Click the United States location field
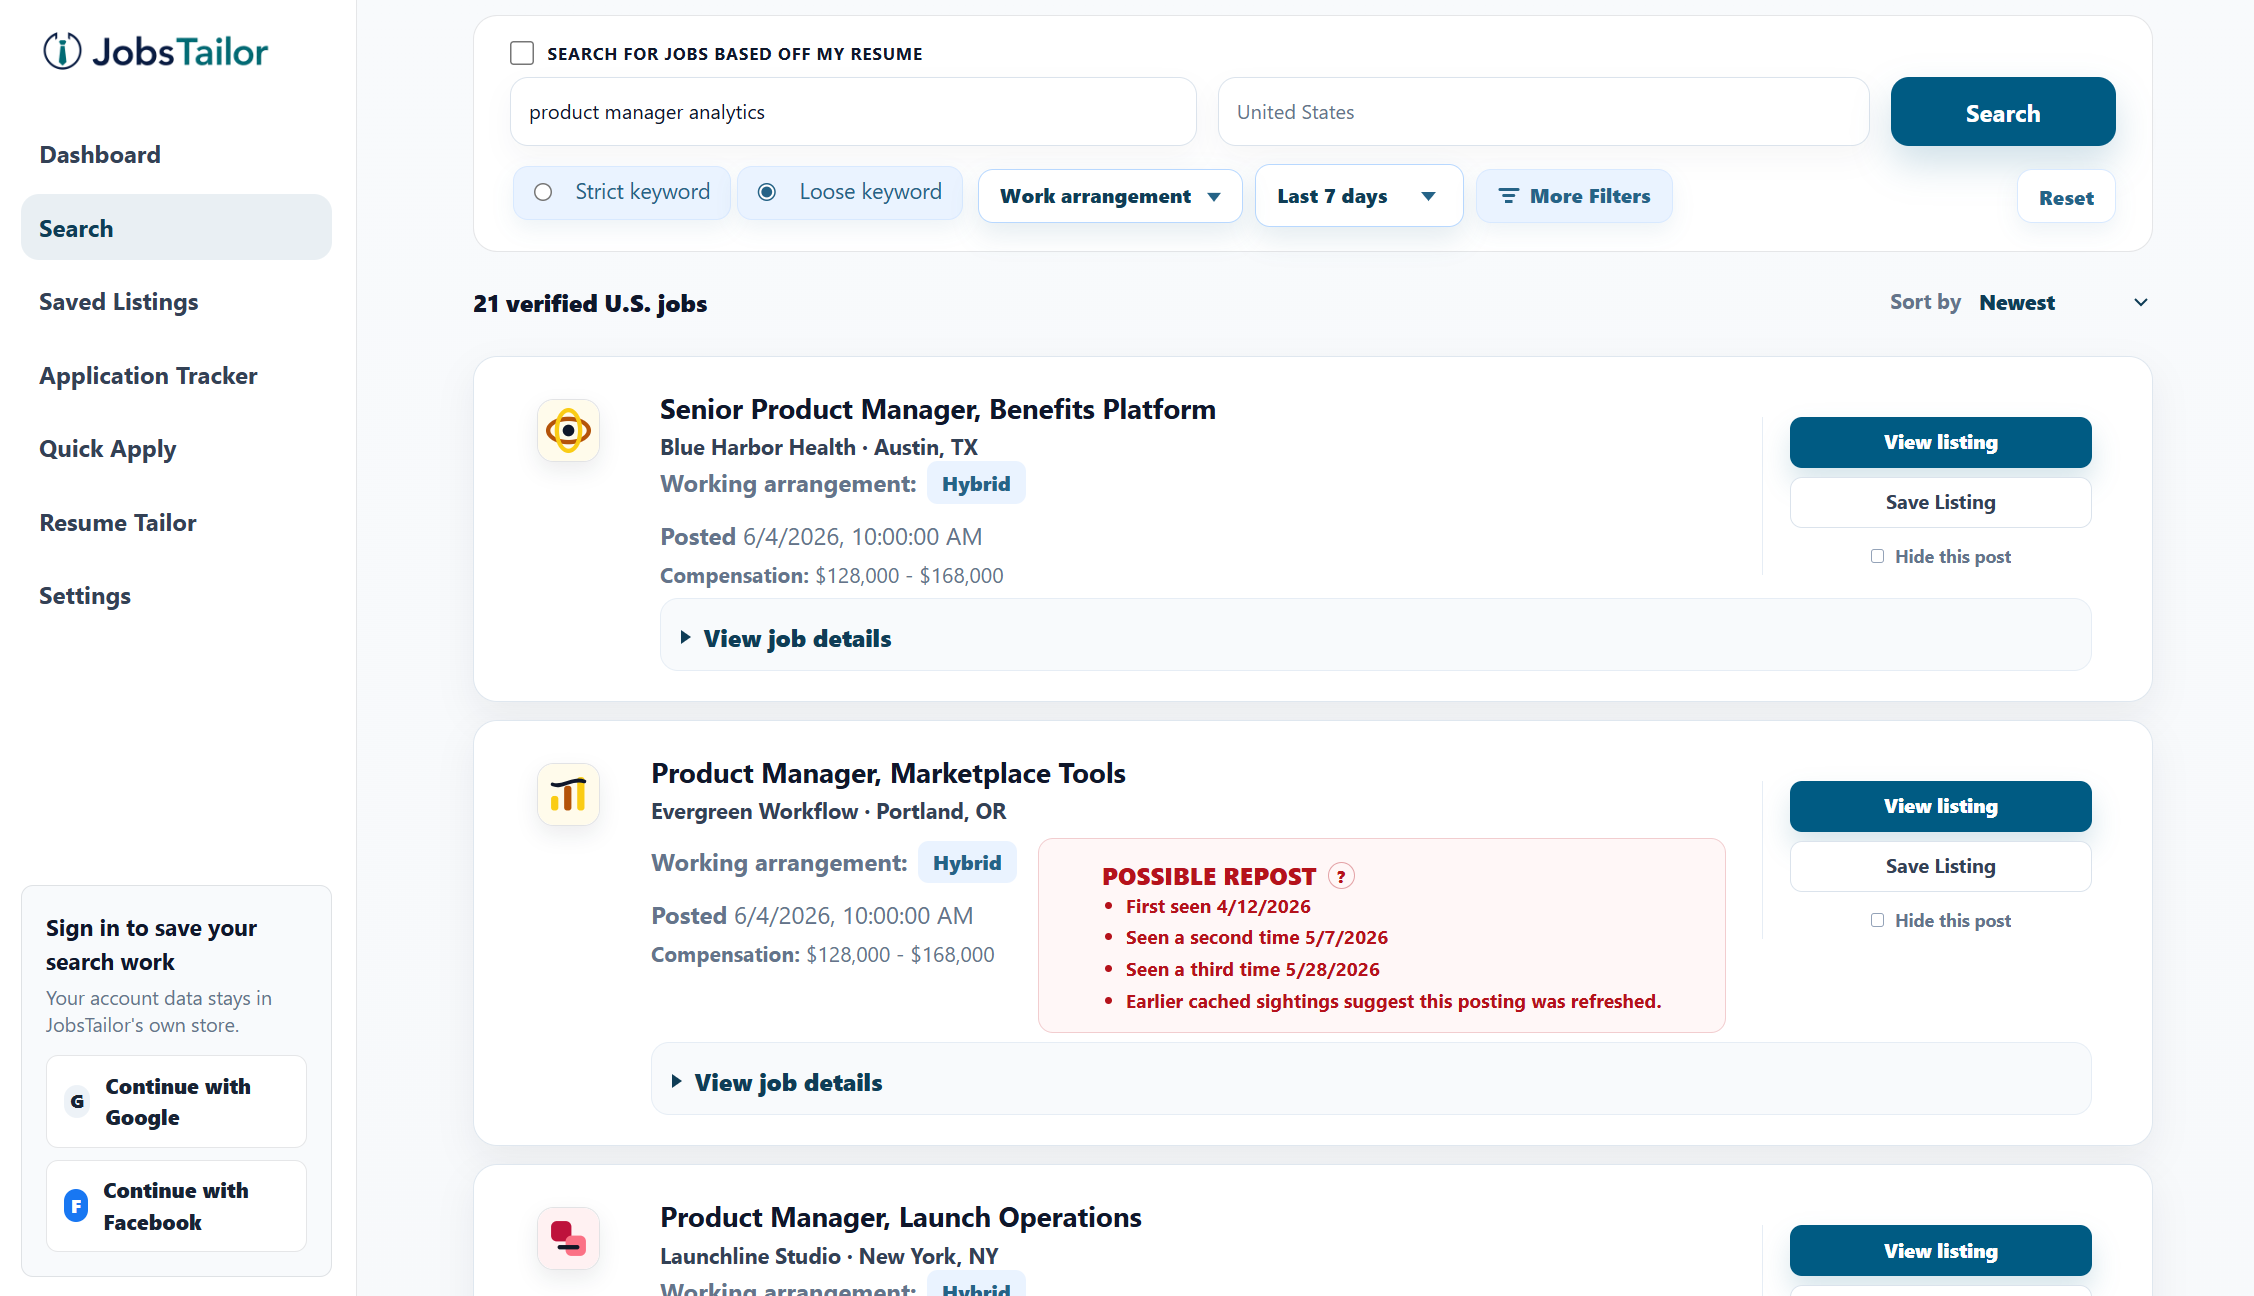This screenshot has height=1296, width=2254. [x=1543, y=112]
